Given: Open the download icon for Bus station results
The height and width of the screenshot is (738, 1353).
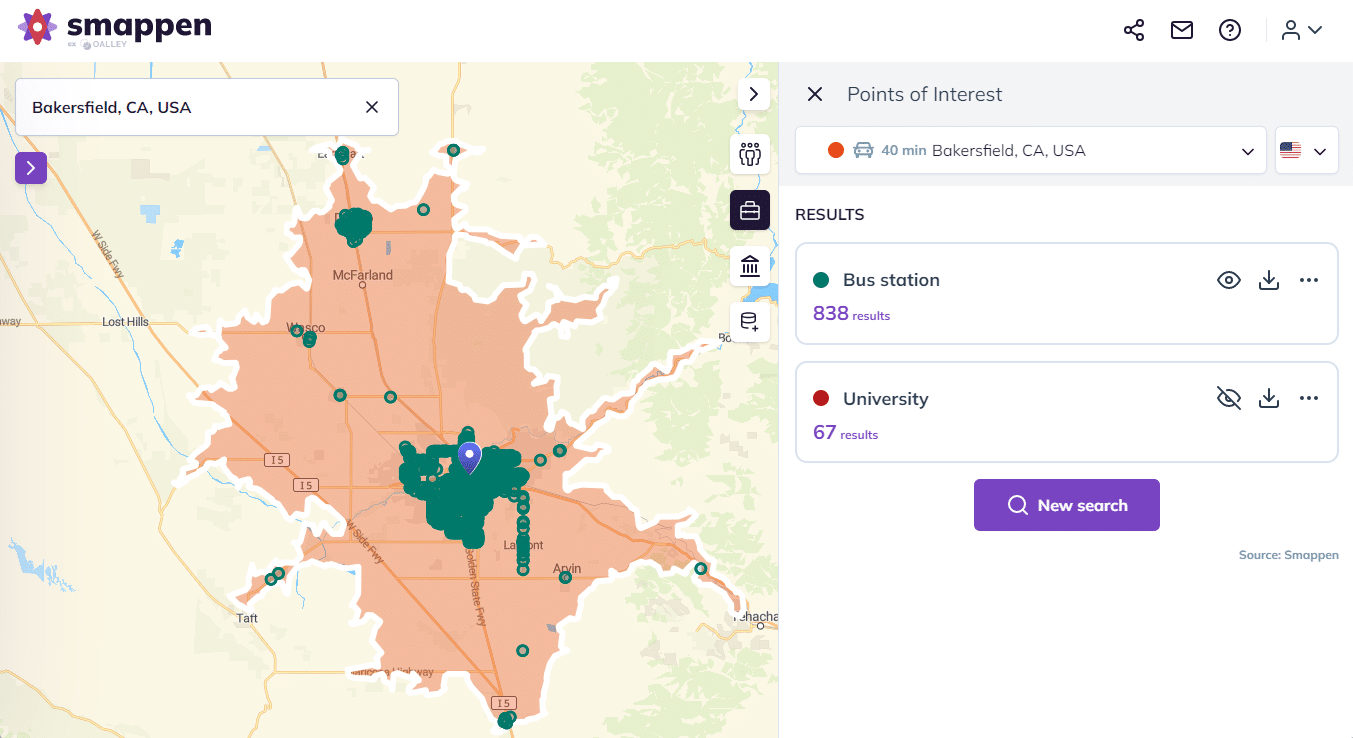Looking at the screenshot, I should tap(1268, 280).
